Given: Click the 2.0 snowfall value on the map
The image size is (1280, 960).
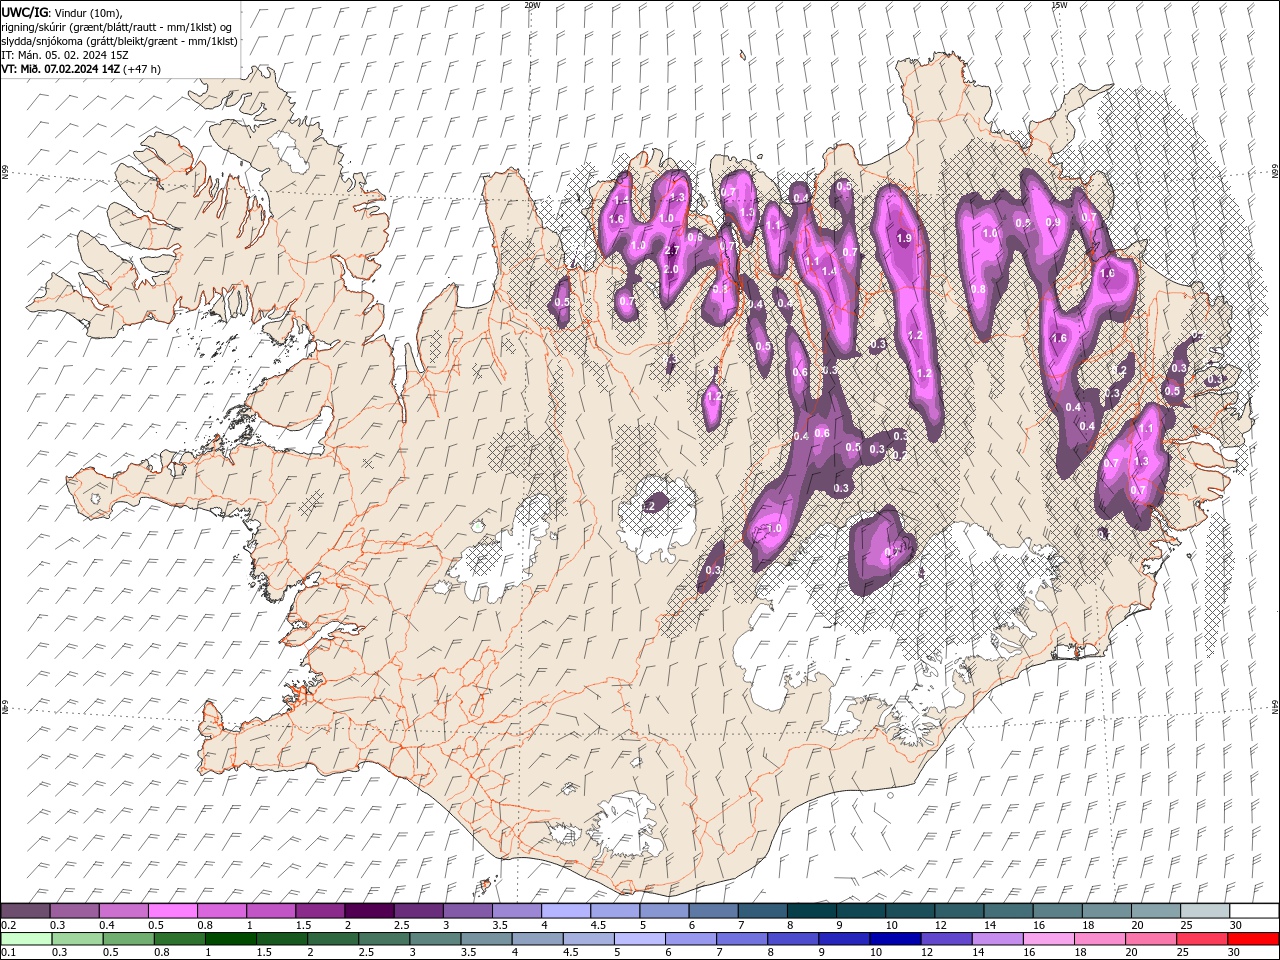Looking at the screenshot, I should click(671, 270).
